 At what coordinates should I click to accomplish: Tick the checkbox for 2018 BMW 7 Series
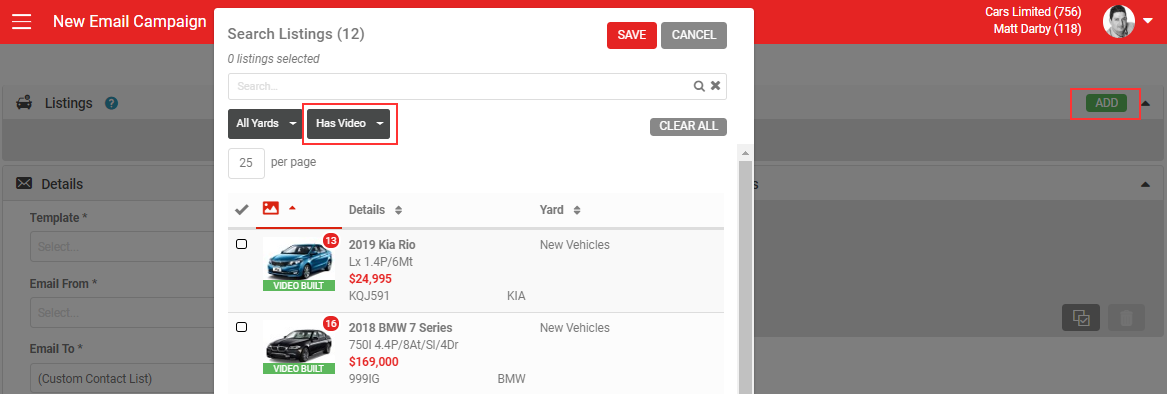click(x=241, y=326)
